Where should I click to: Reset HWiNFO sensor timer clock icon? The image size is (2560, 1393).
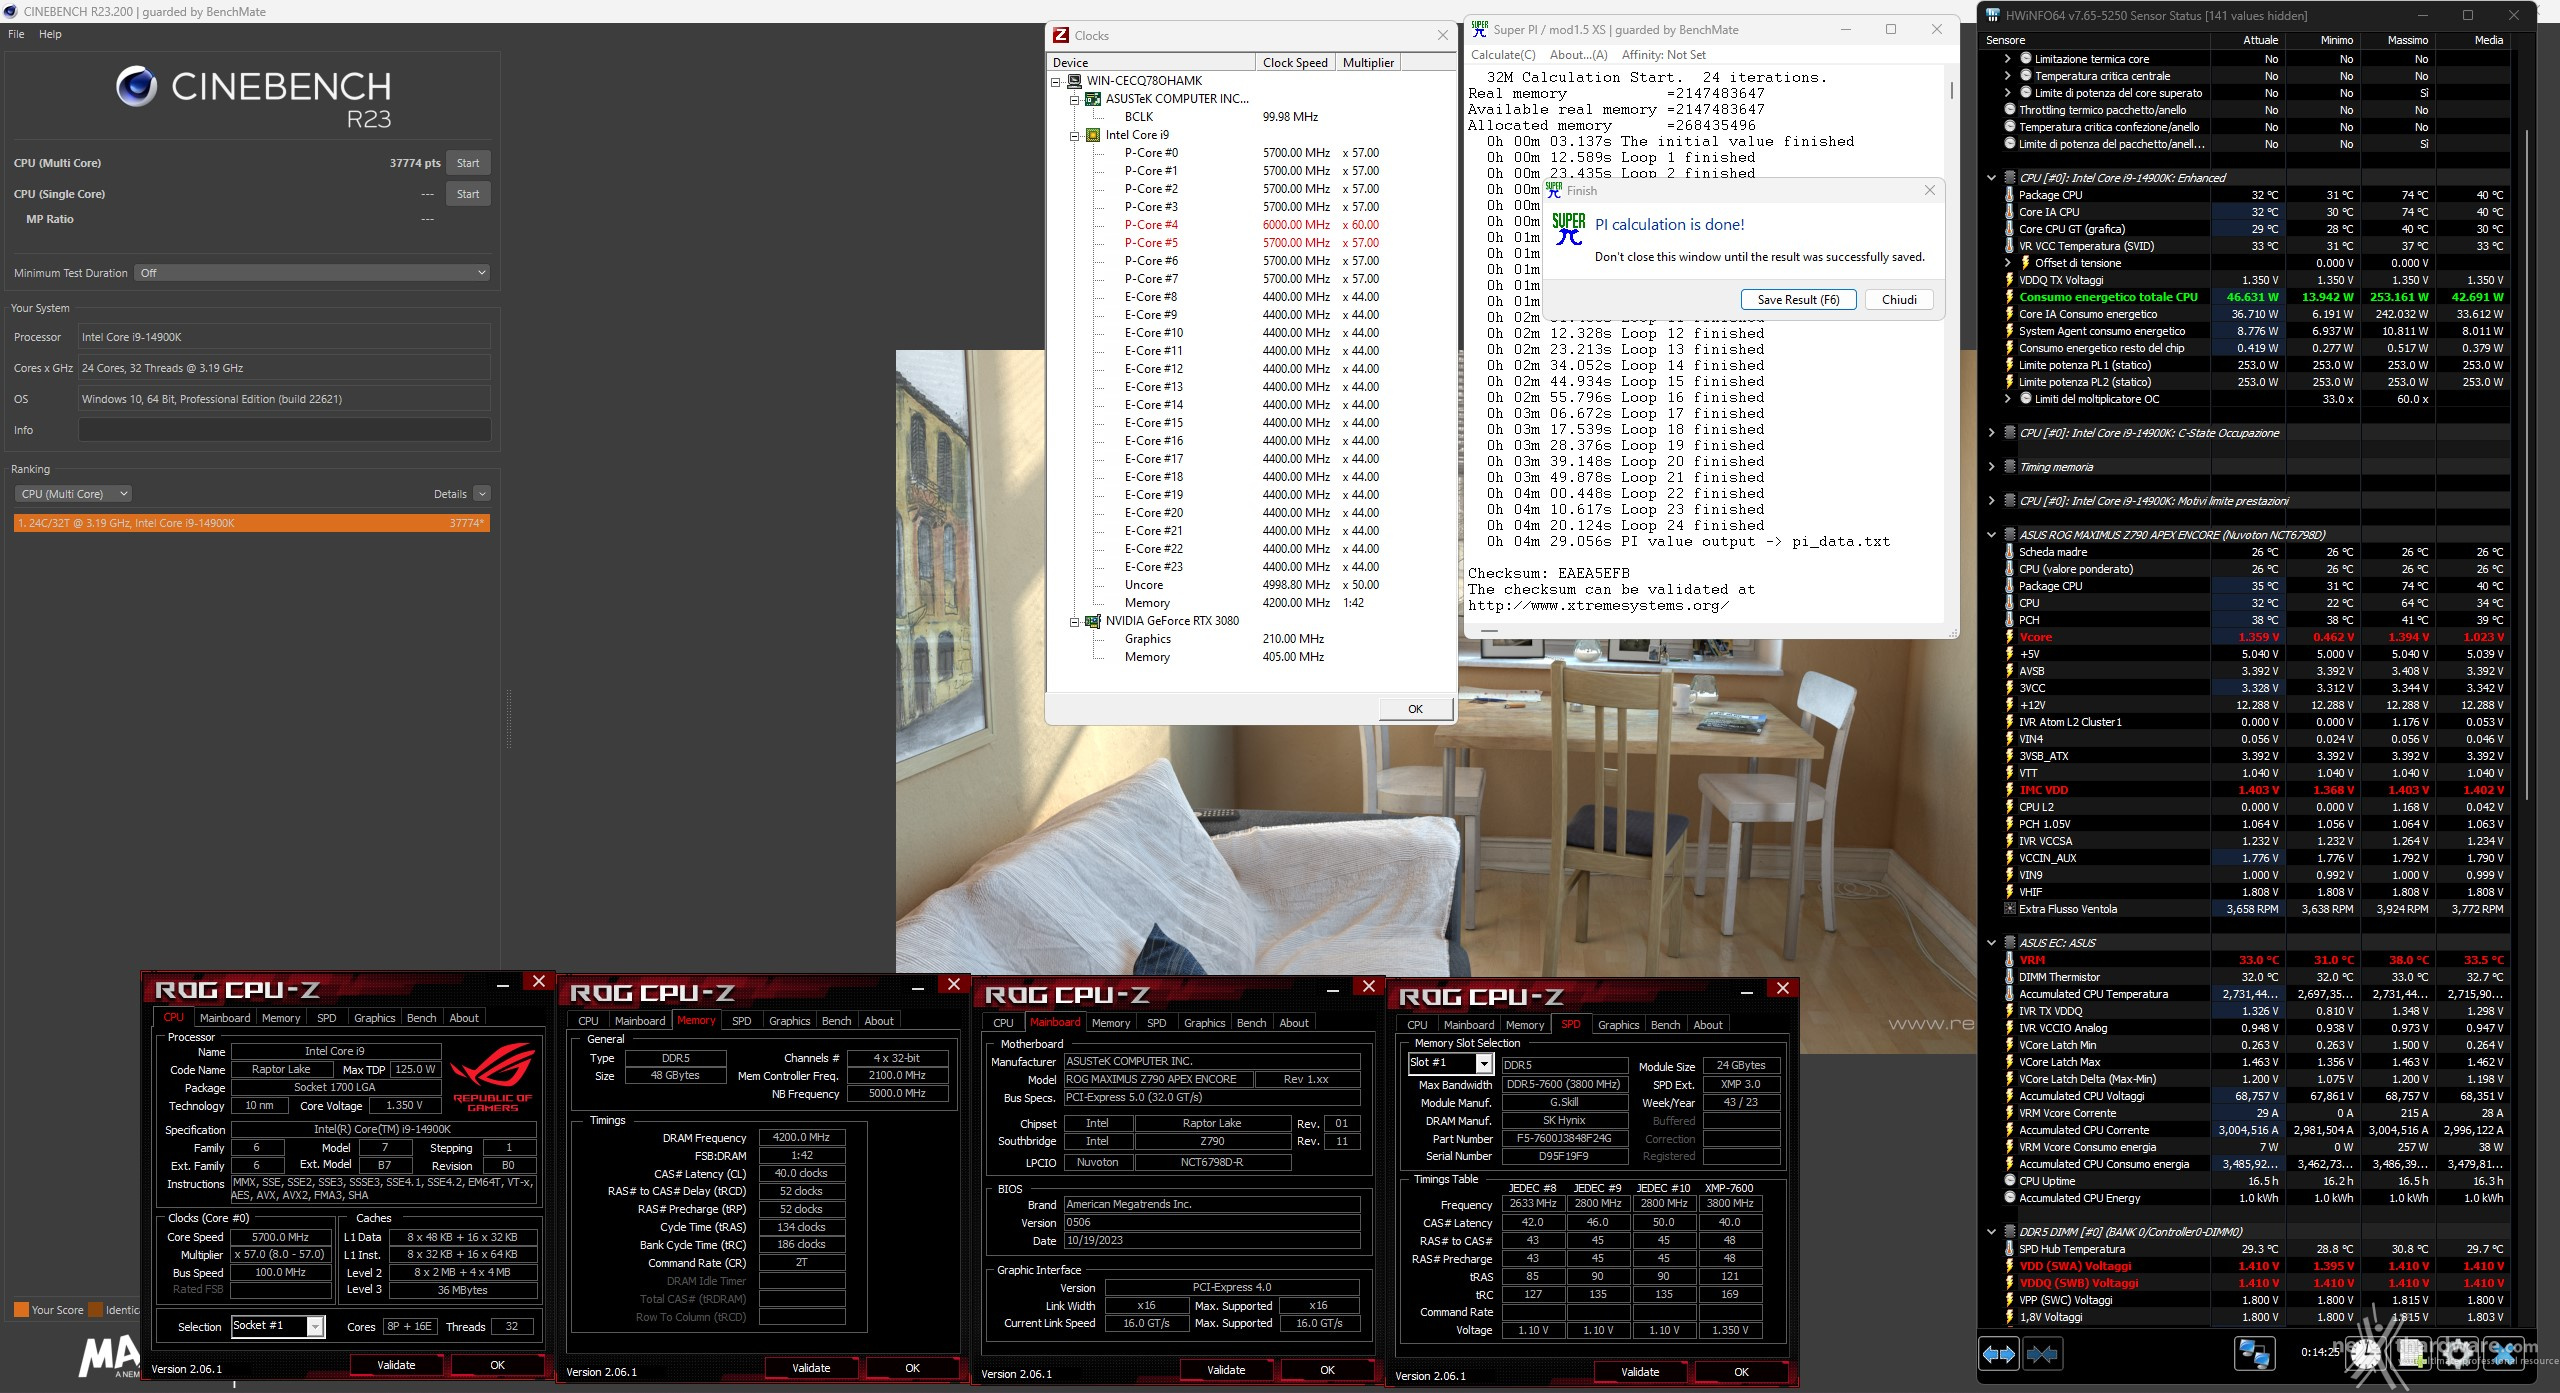click(2365, 1353)
